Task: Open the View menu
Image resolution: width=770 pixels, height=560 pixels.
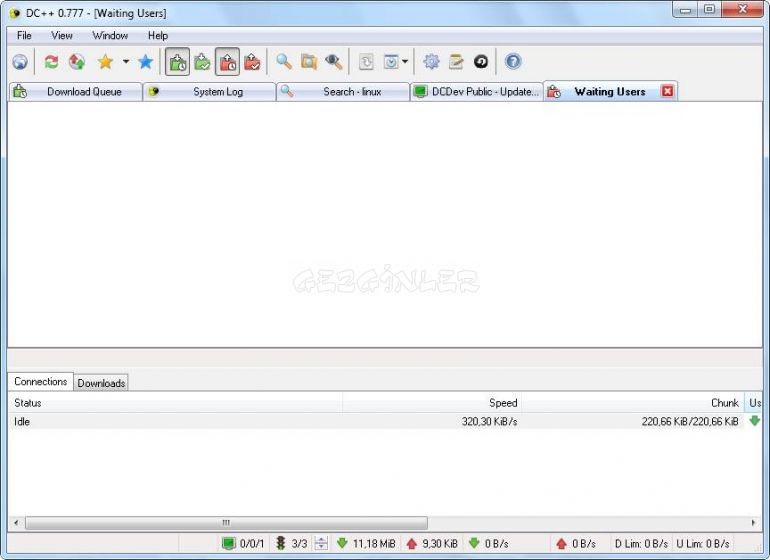Action: tap(62, 35)
